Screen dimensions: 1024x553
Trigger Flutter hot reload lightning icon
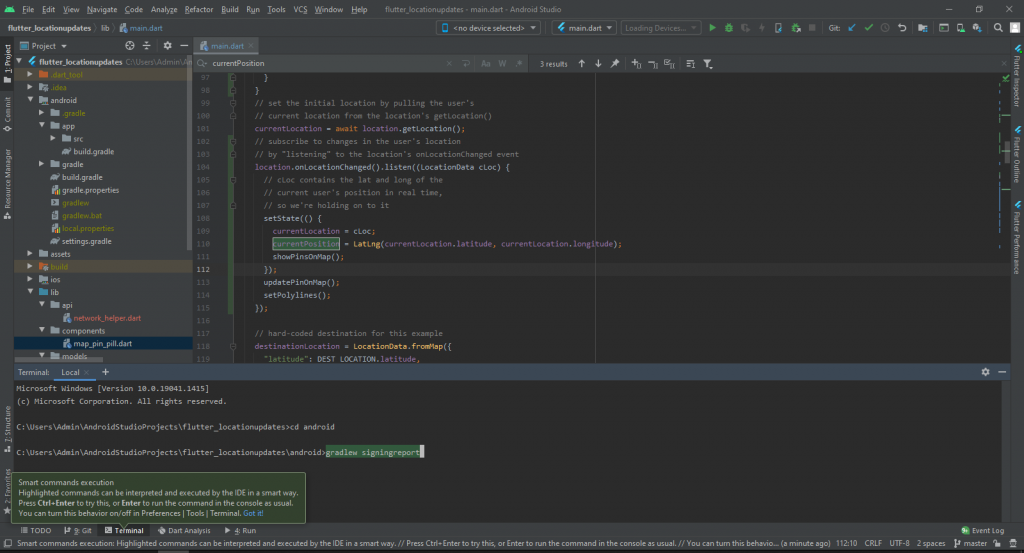click(x=761, y=28)
